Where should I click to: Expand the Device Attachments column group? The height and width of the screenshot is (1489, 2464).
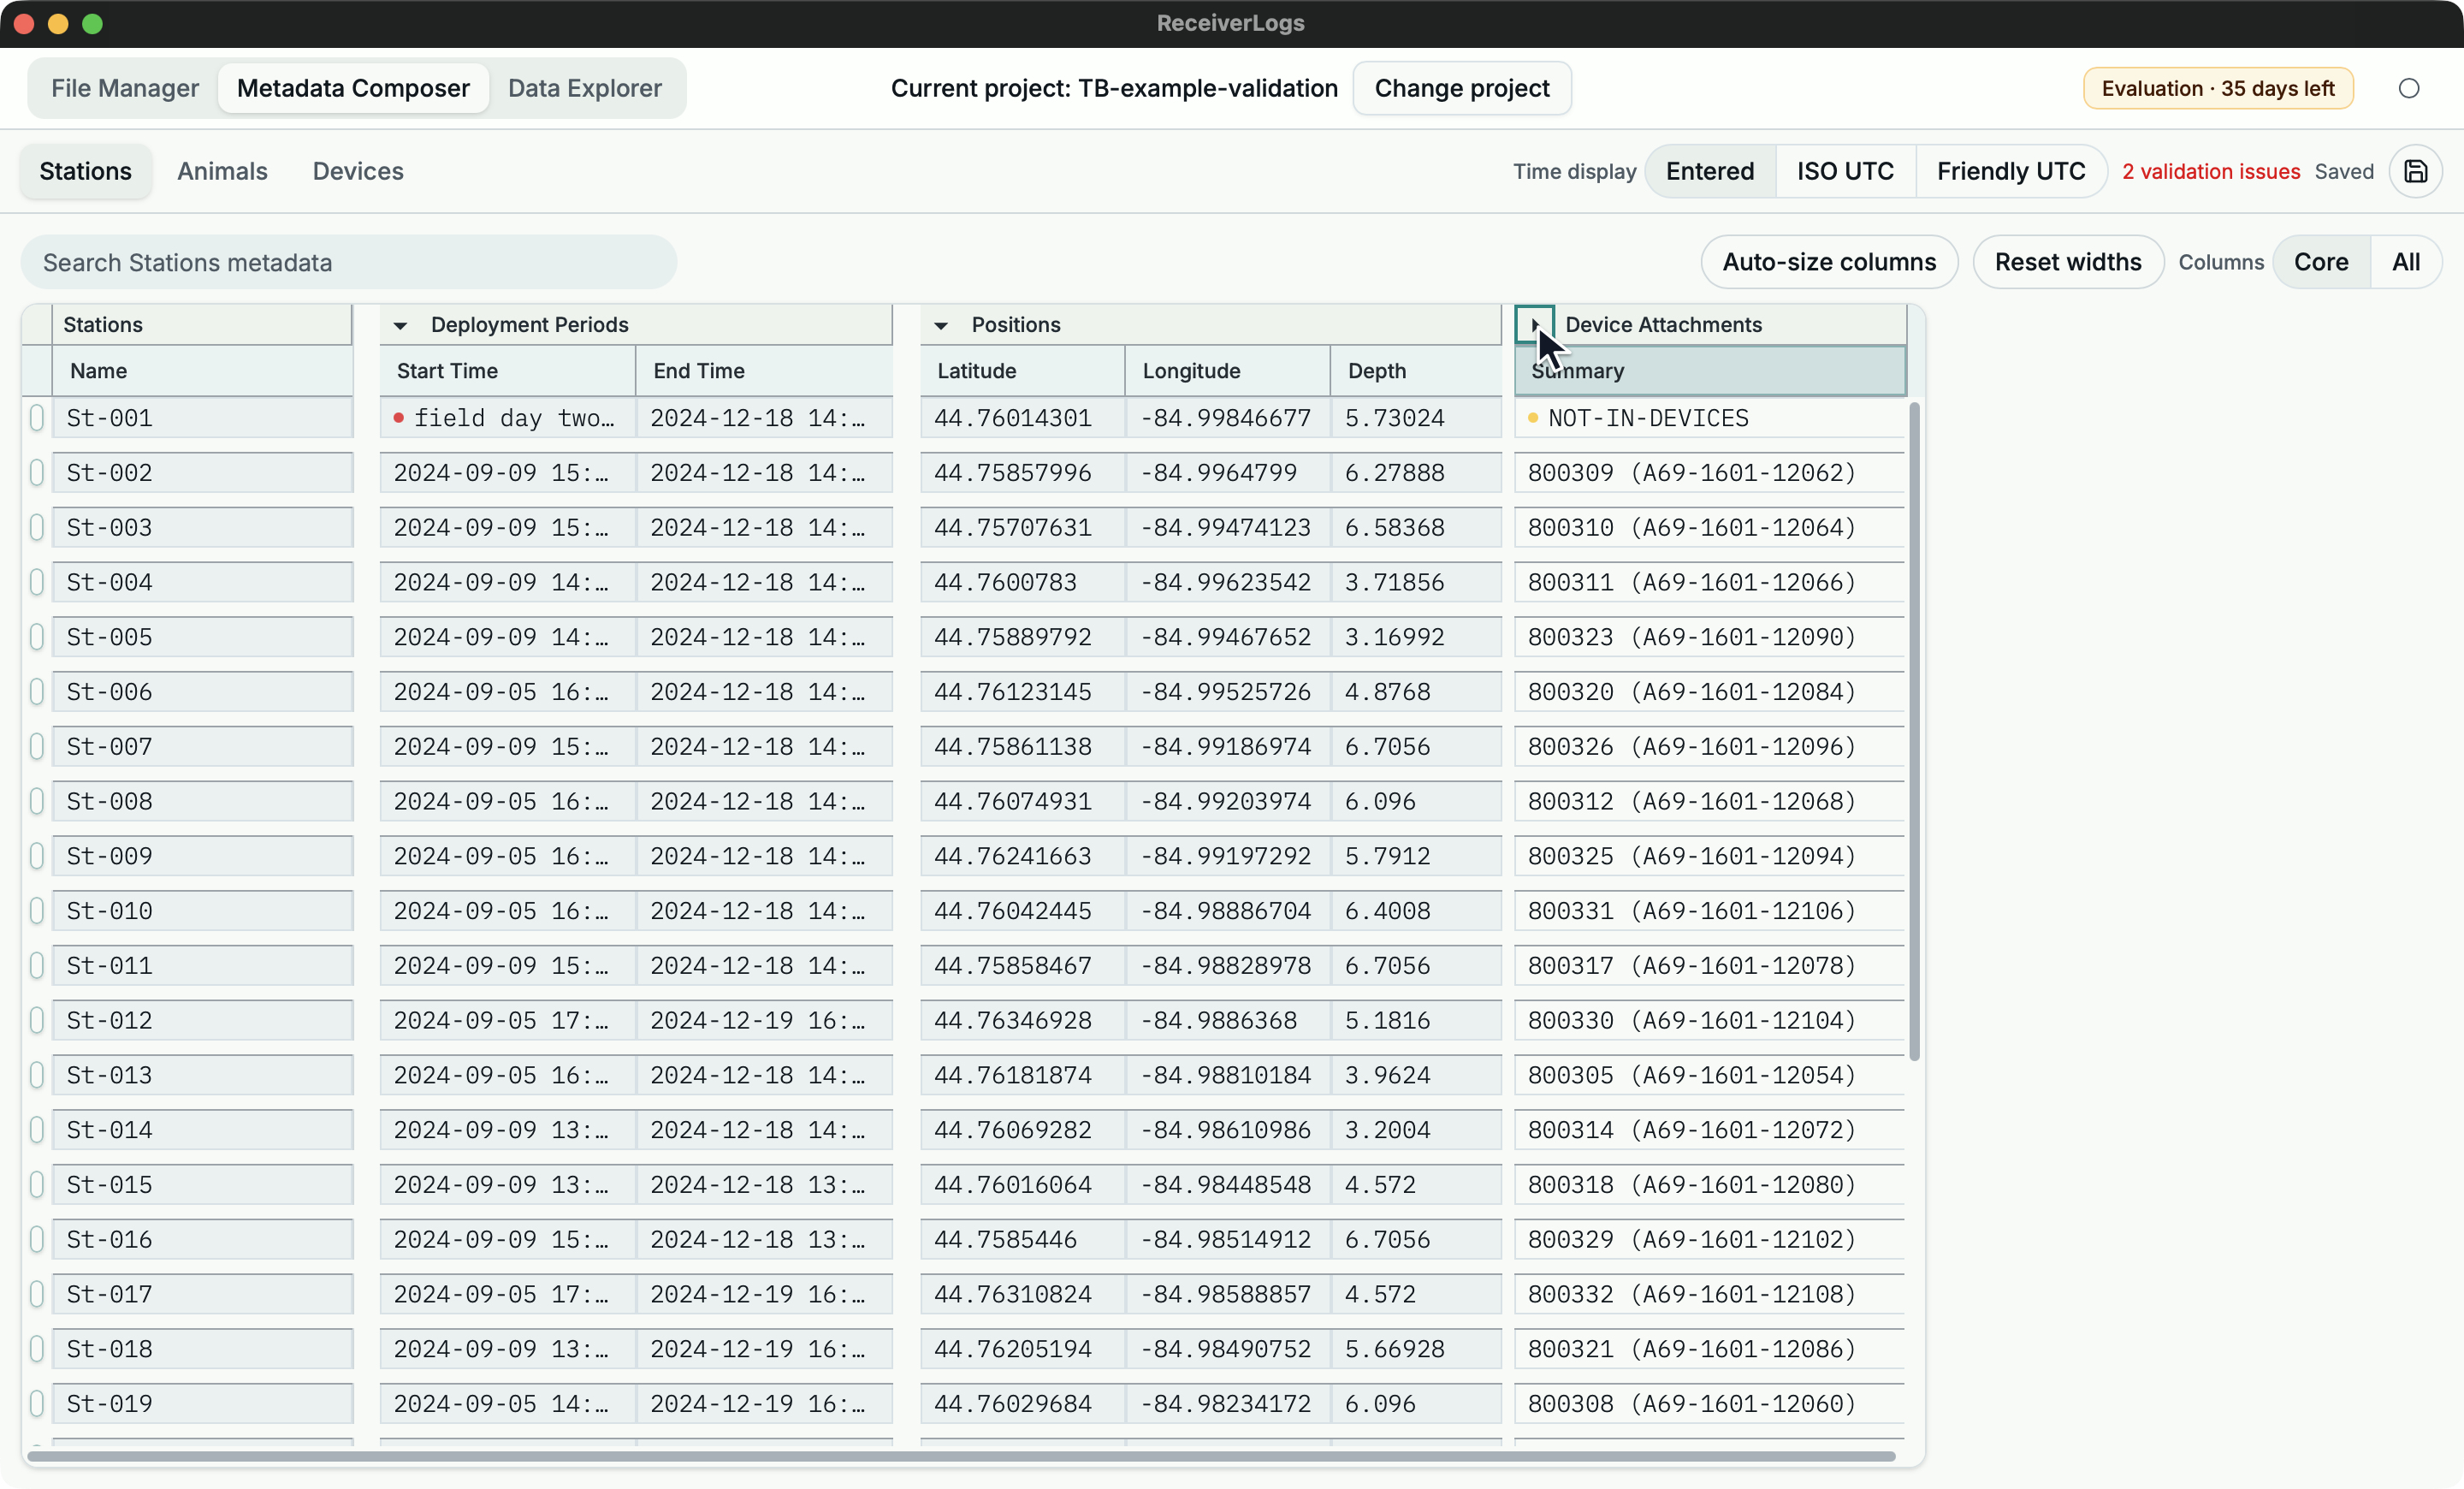(1534, 324)
